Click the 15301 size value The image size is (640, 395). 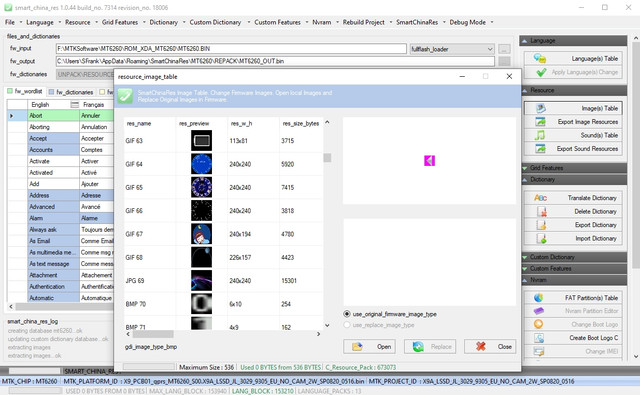(x=289, y=281)
